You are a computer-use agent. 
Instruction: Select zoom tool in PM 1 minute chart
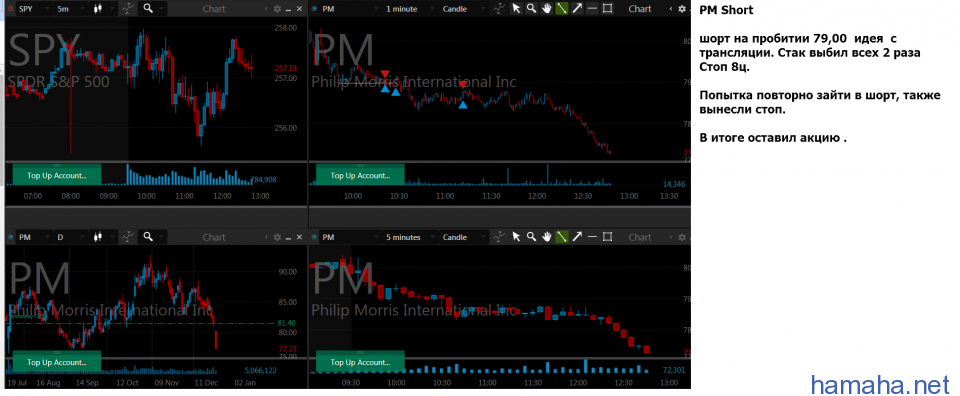pyautogui.click(x=531, y=9)
